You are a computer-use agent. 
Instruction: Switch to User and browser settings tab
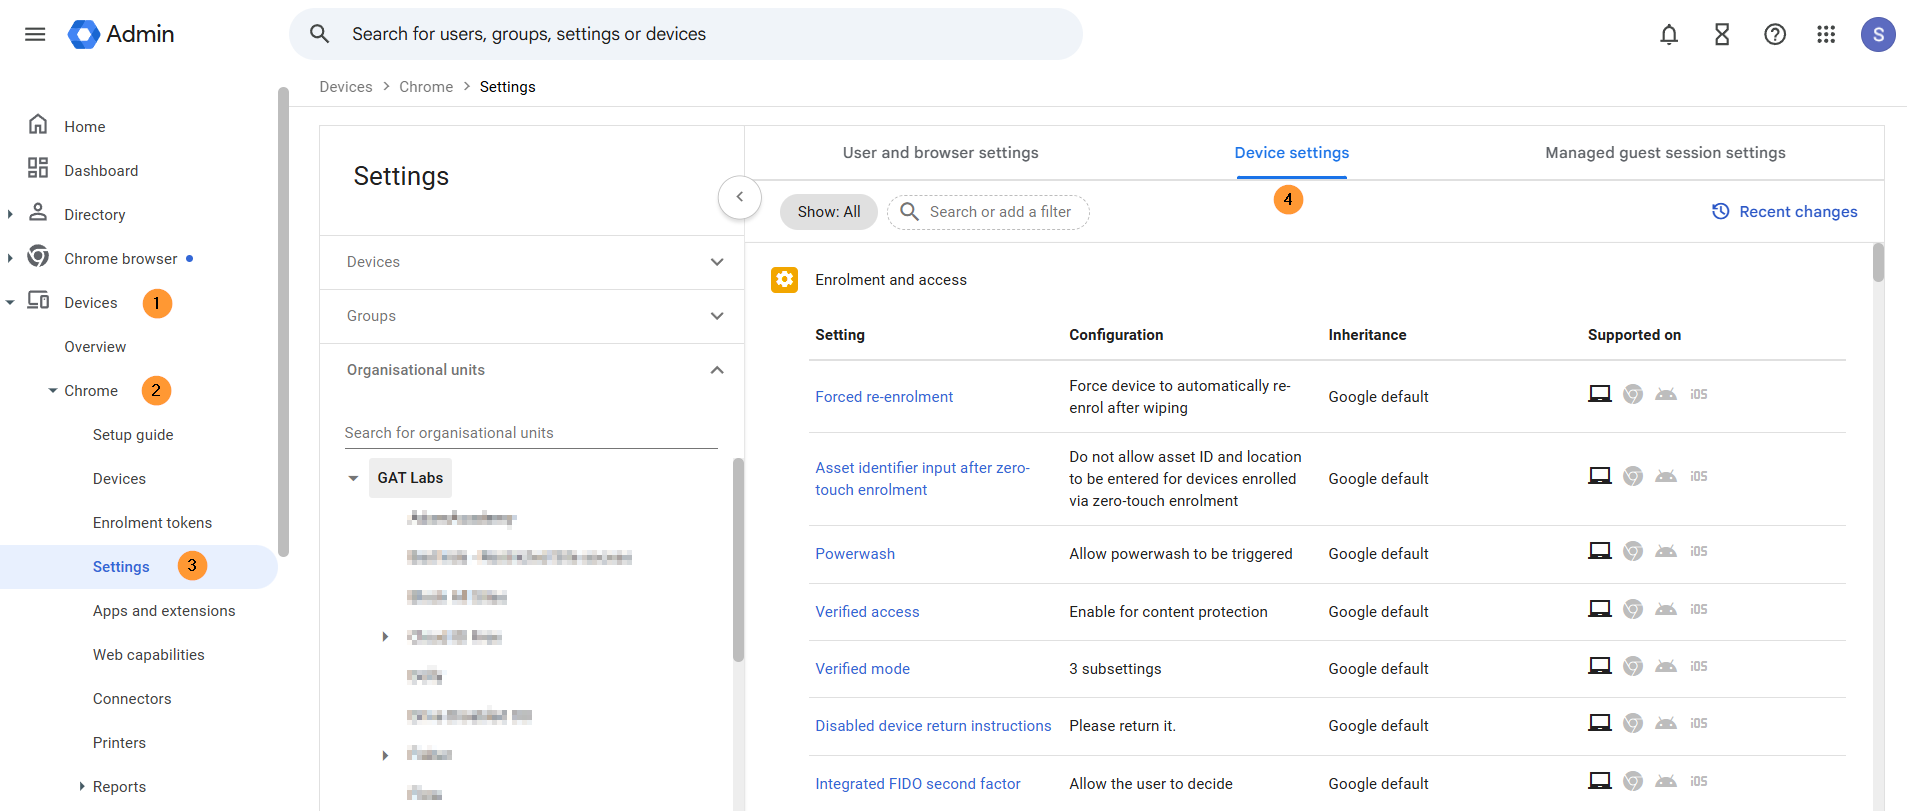point(940,153)
